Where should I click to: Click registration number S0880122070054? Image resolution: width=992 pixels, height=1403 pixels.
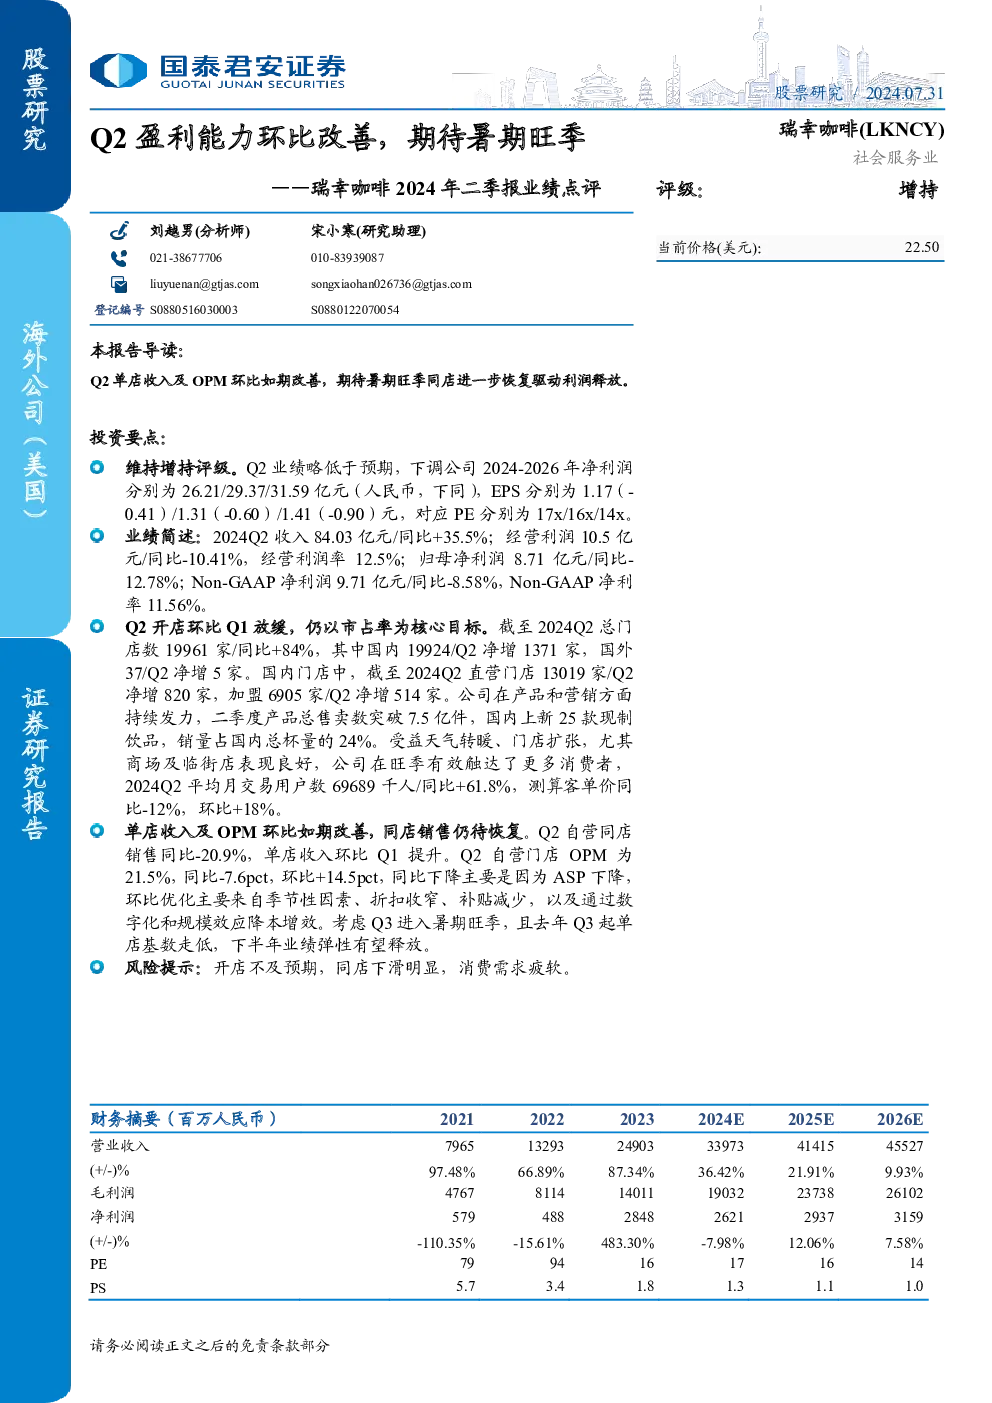355,310
